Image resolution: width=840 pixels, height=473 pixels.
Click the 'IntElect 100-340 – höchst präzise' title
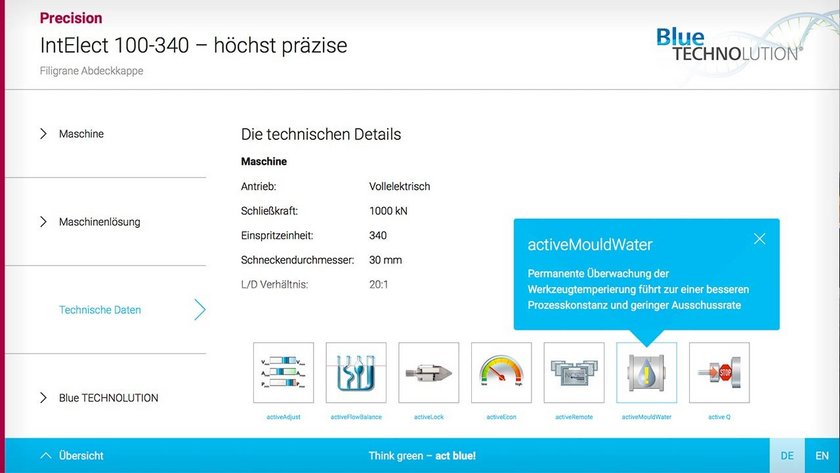(x=193, y=46)
